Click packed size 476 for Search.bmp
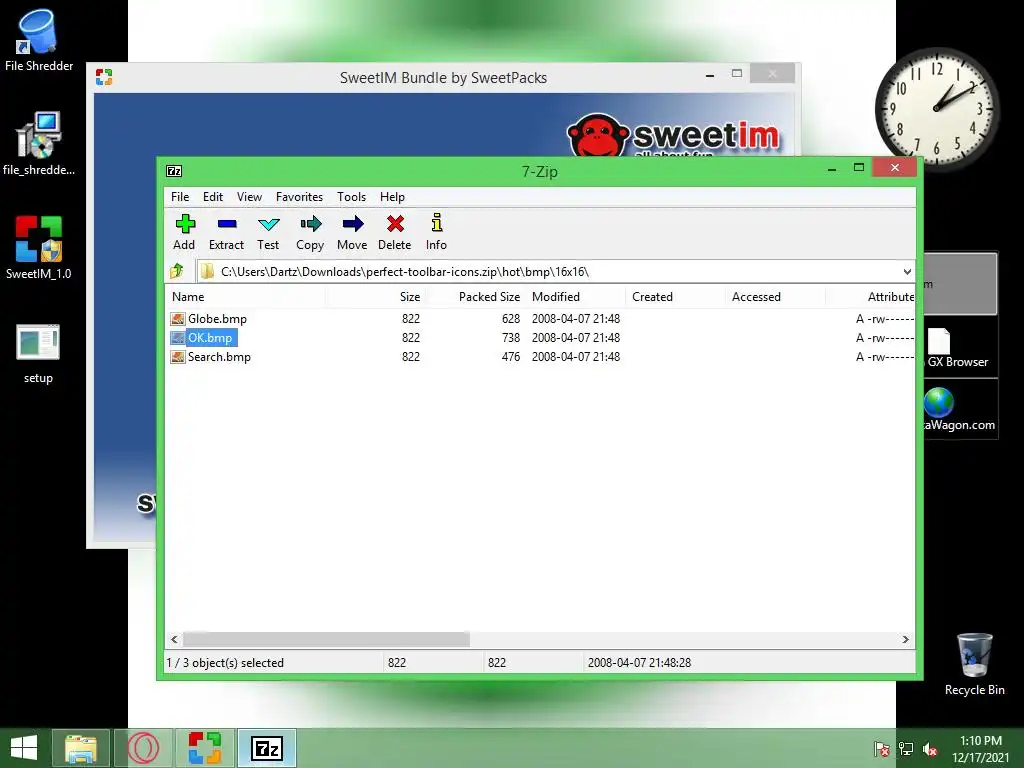This screenshot has height=768, width=1024. pos(511,357)
